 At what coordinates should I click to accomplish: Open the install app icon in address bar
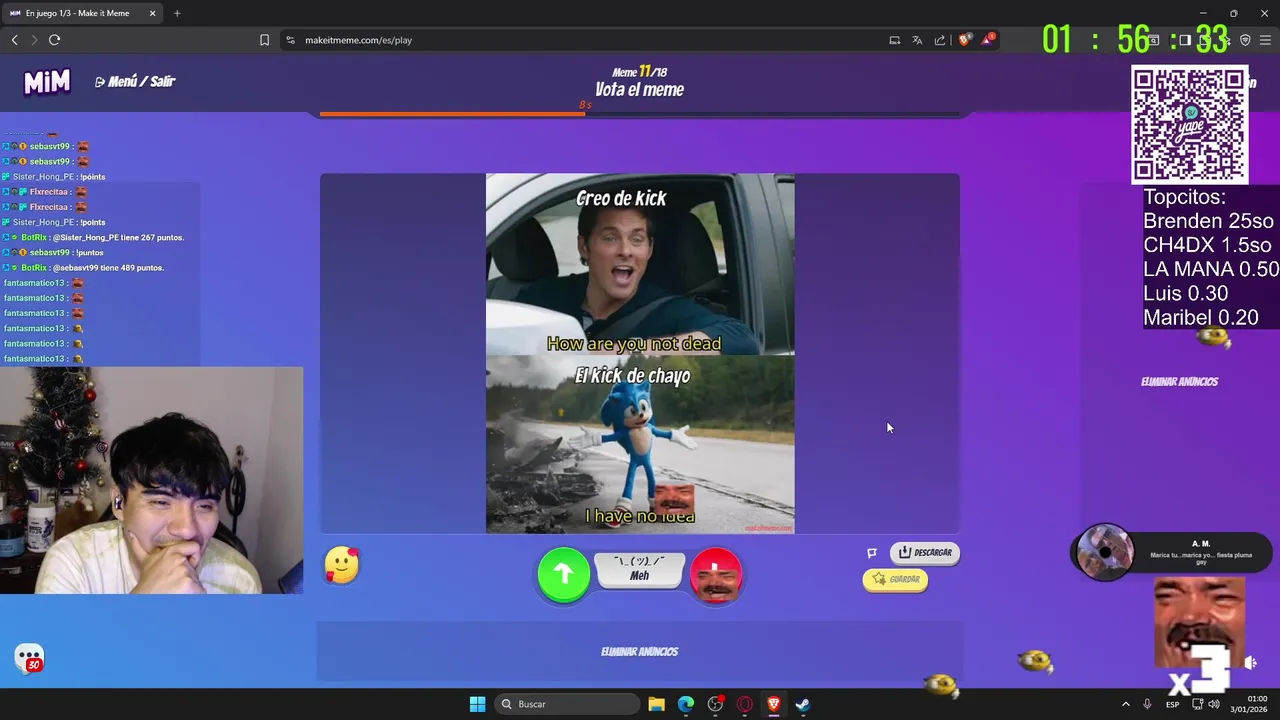point(895,40)
